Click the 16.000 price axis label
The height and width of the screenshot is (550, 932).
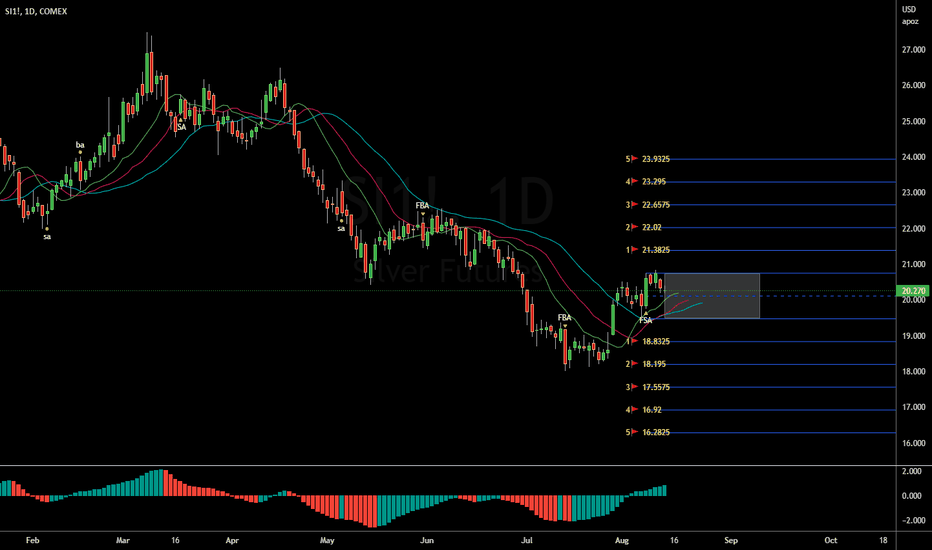pyautogui.click(x=914, y=443)
